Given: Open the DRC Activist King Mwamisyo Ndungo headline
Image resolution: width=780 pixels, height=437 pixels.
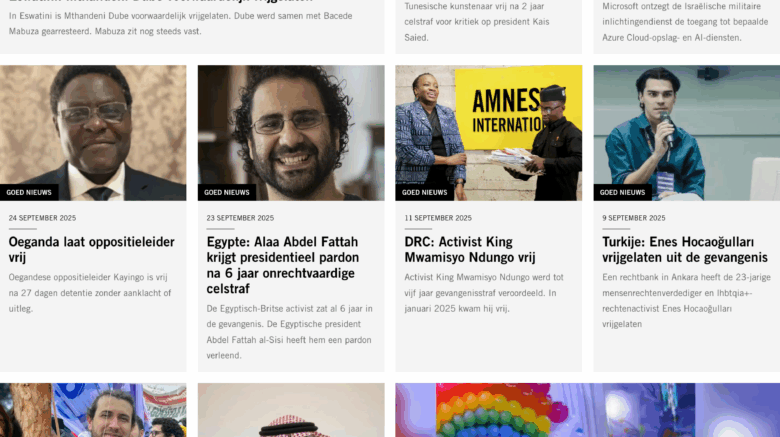Looking at the screenshot, I should pos(470,249).
